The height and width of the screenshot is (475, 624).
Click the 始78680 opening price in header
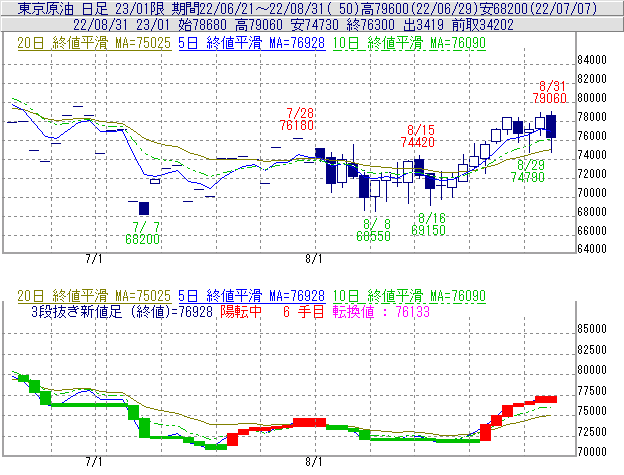[204, 25]
